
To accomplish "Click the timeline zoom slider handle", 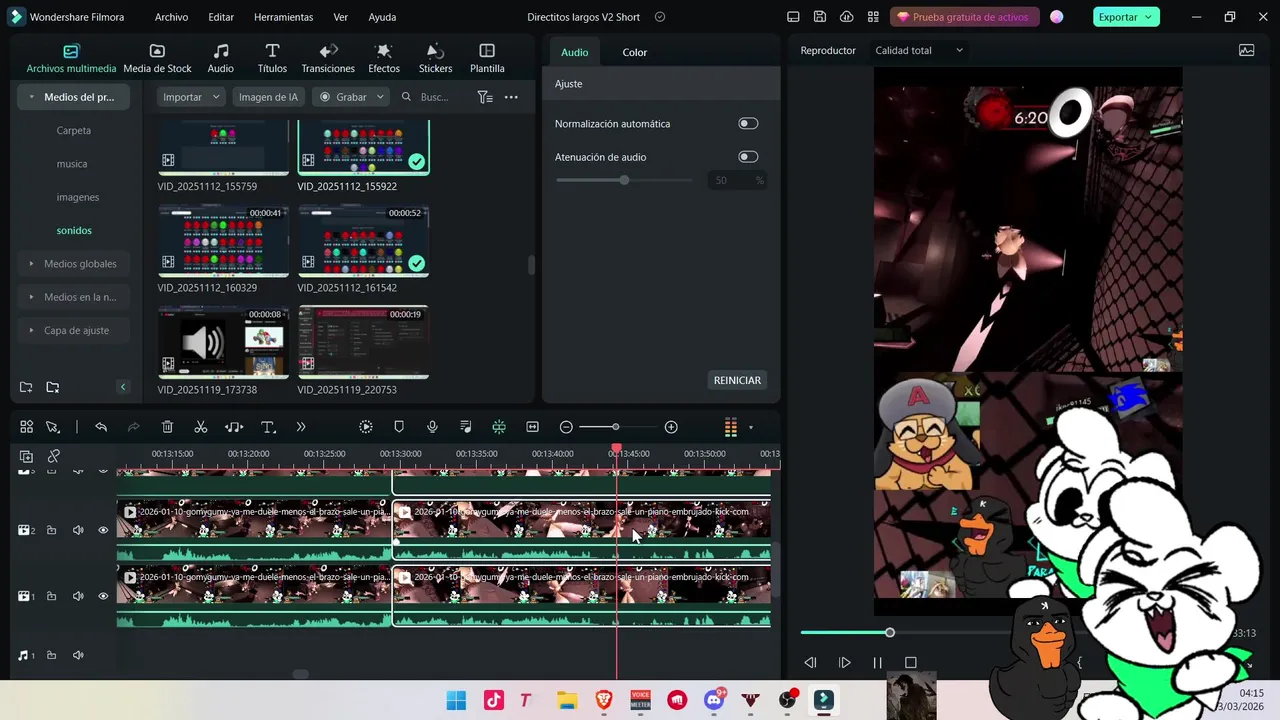I will tap(616, 427).
